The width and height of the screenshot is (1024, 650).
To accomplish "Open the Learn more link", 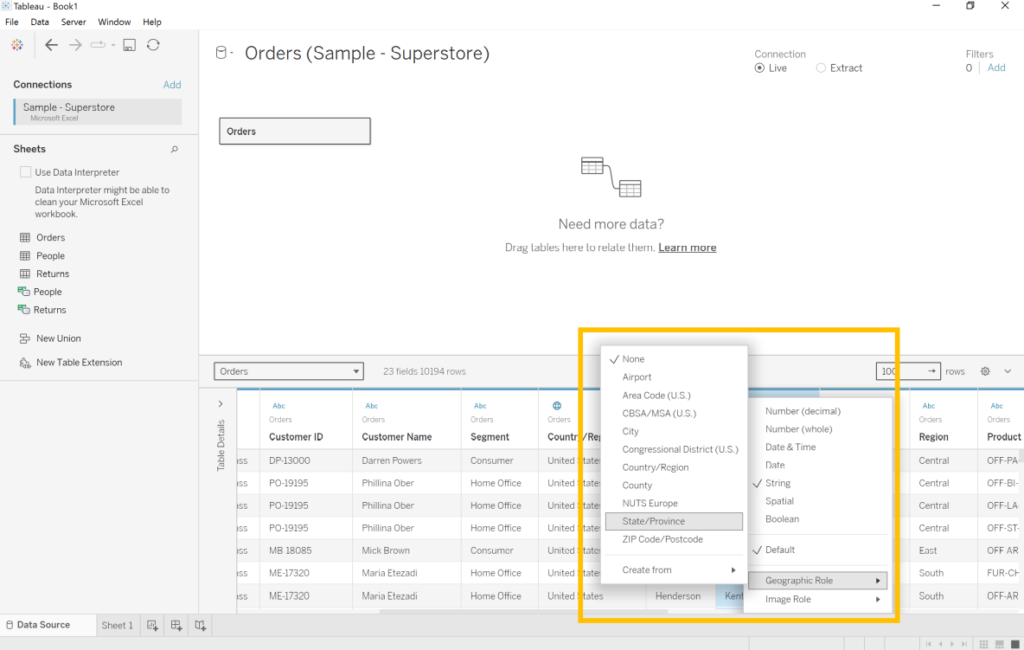I will click(687, 248).
